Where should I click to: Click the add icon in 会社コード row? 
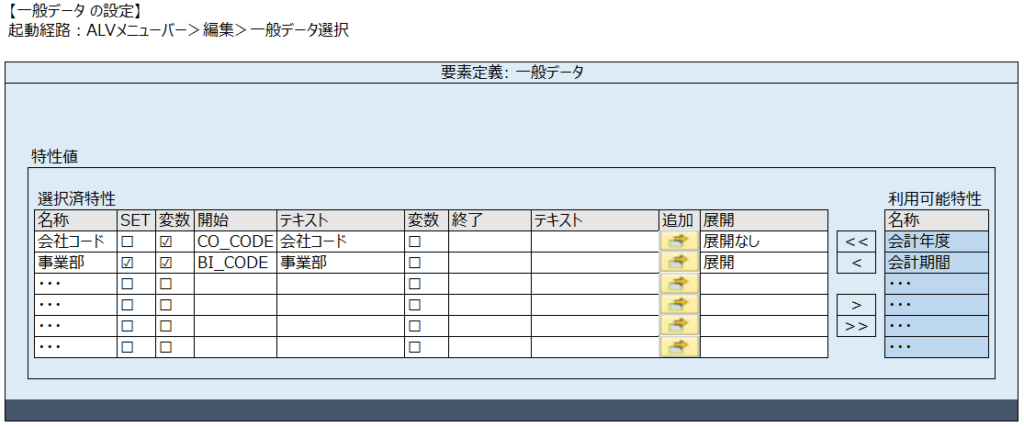coord(679,241)
